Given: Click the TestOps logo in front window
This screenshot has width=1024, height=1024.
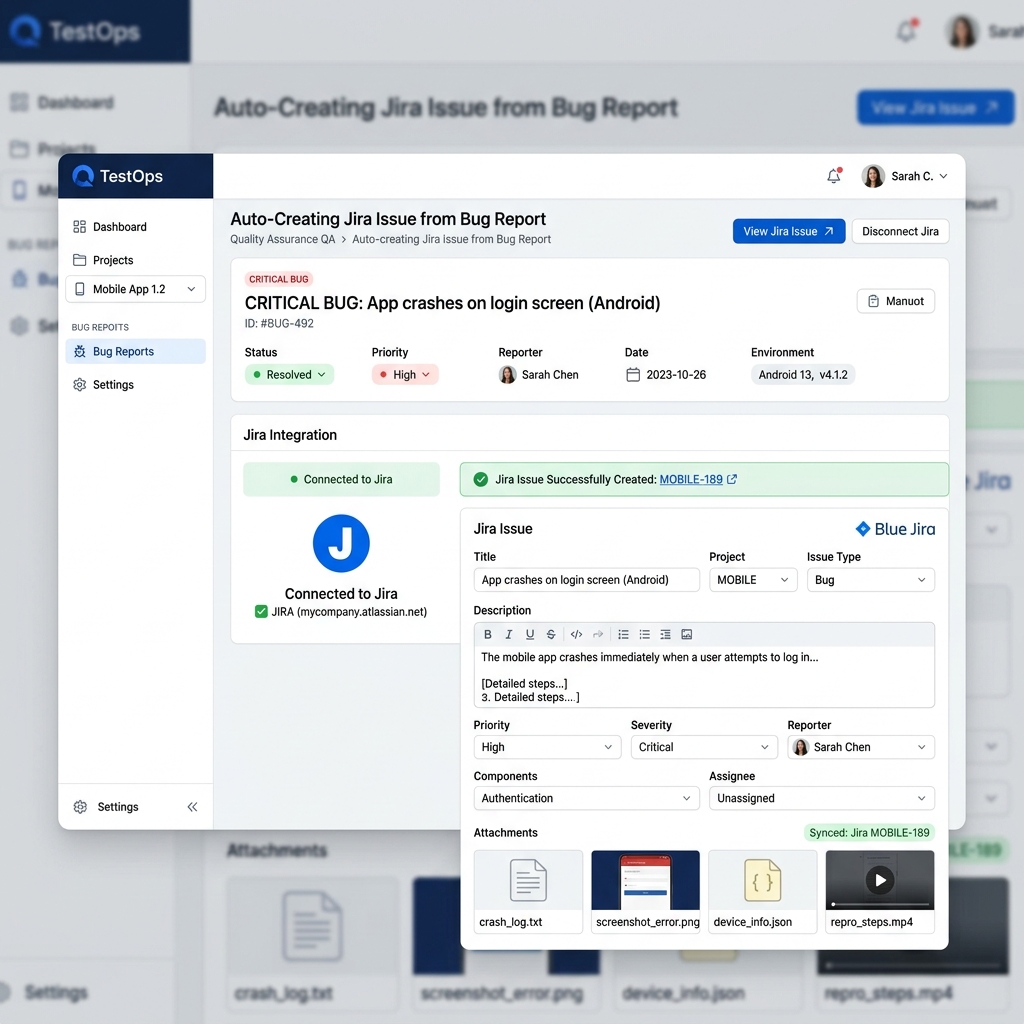Looking at the screenshot, I should pyautogui.click(x=118, y=176).
